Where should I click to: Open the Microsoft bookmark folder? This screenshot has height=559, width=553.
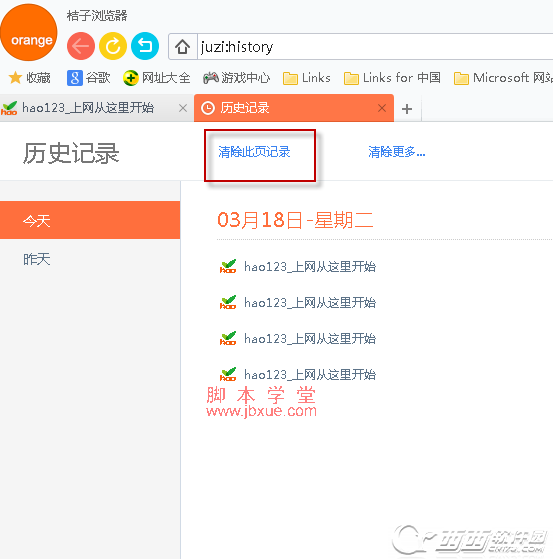[503, 78]
